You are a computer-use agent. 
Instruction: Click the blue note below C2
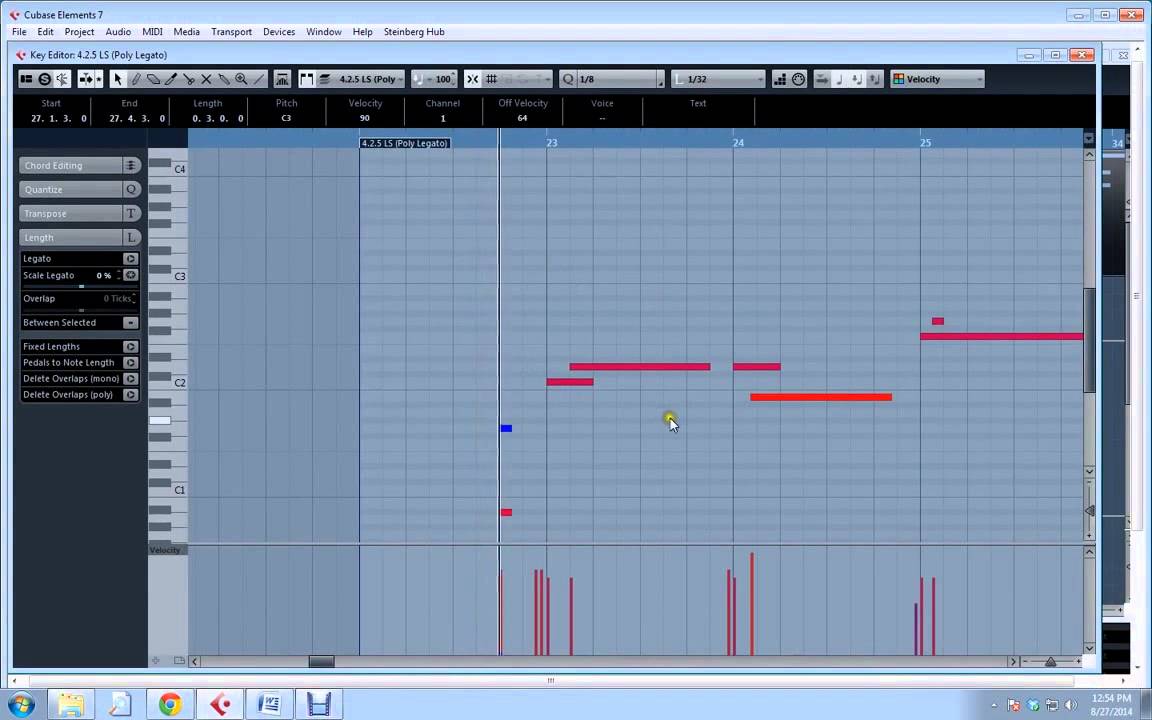[x=506, y=428]
